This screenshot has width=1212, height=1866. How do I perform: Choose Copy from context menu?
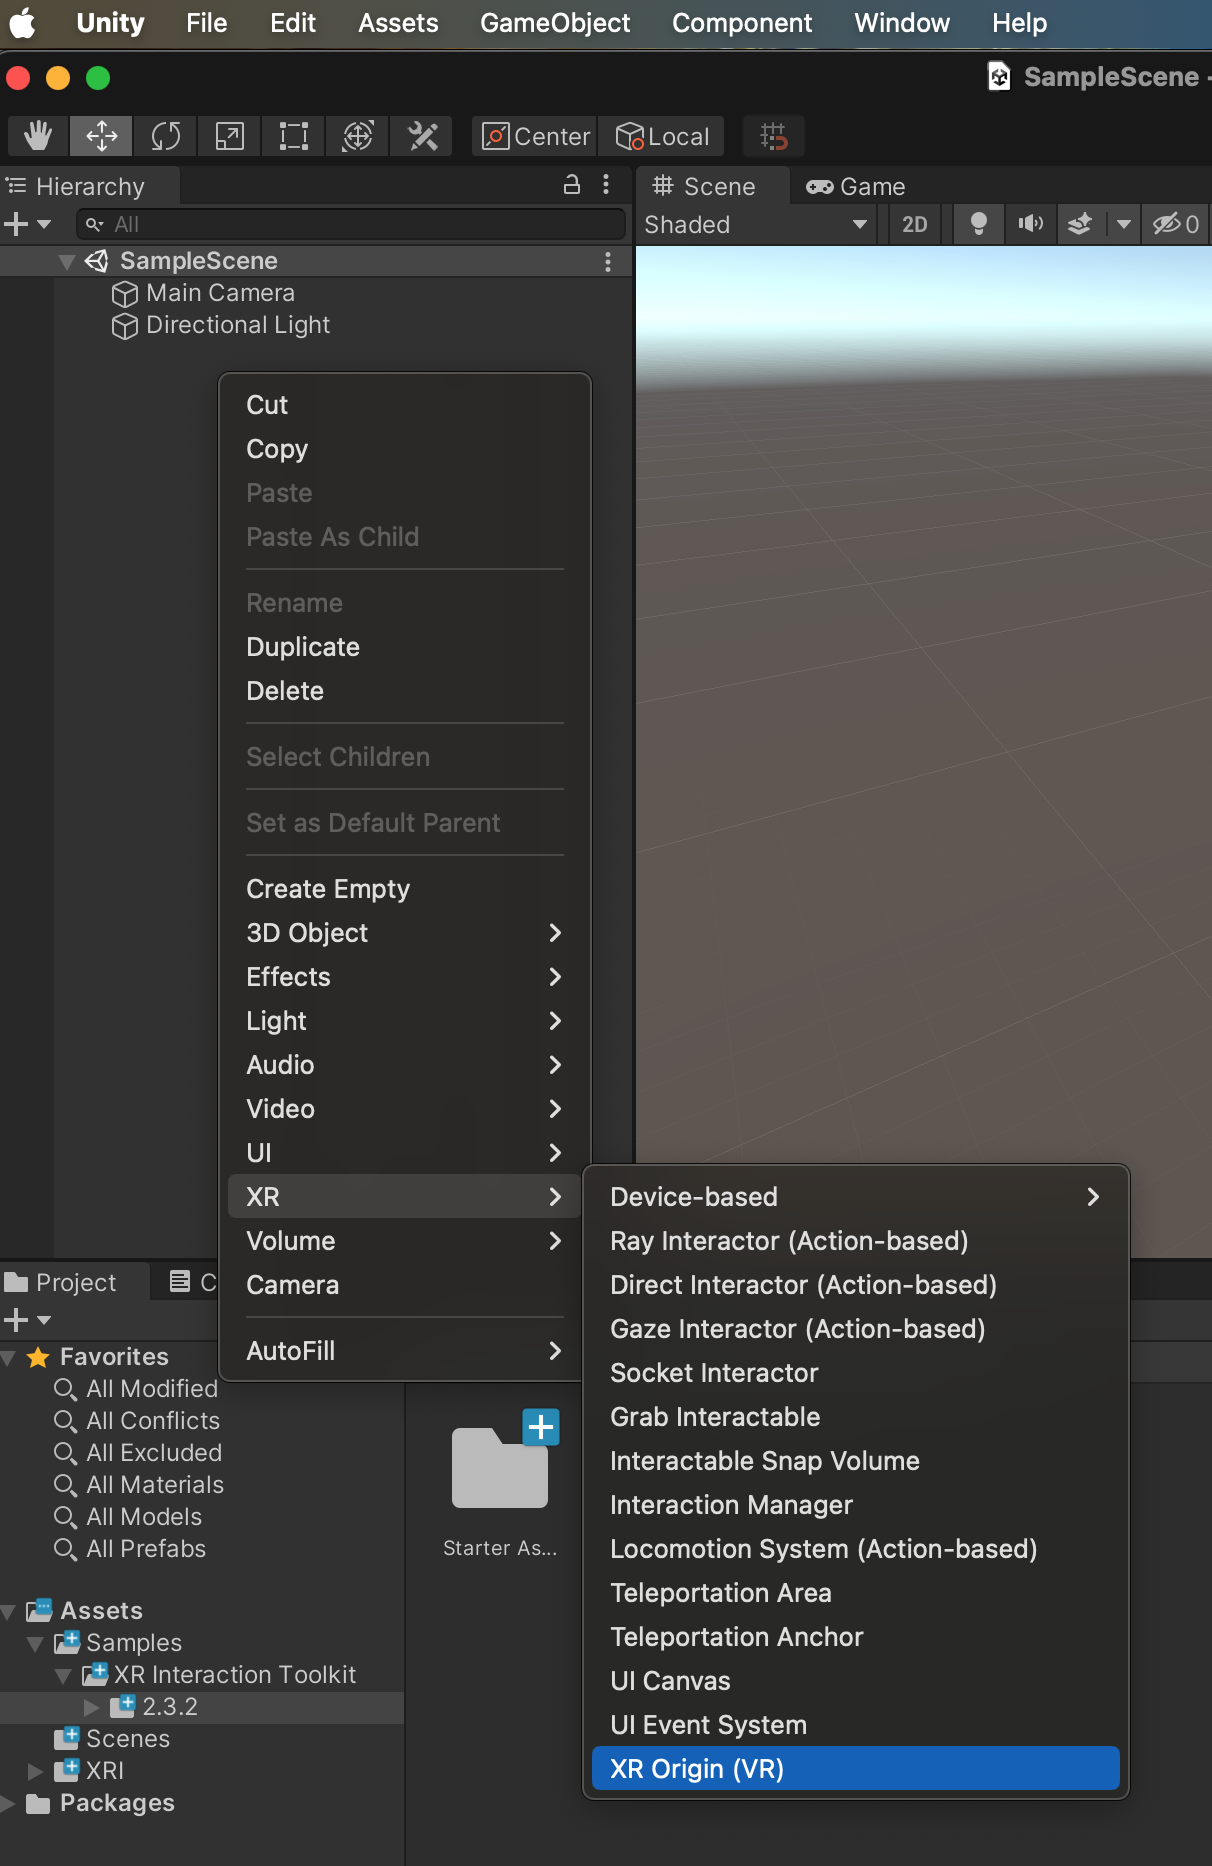pos(405,449)
